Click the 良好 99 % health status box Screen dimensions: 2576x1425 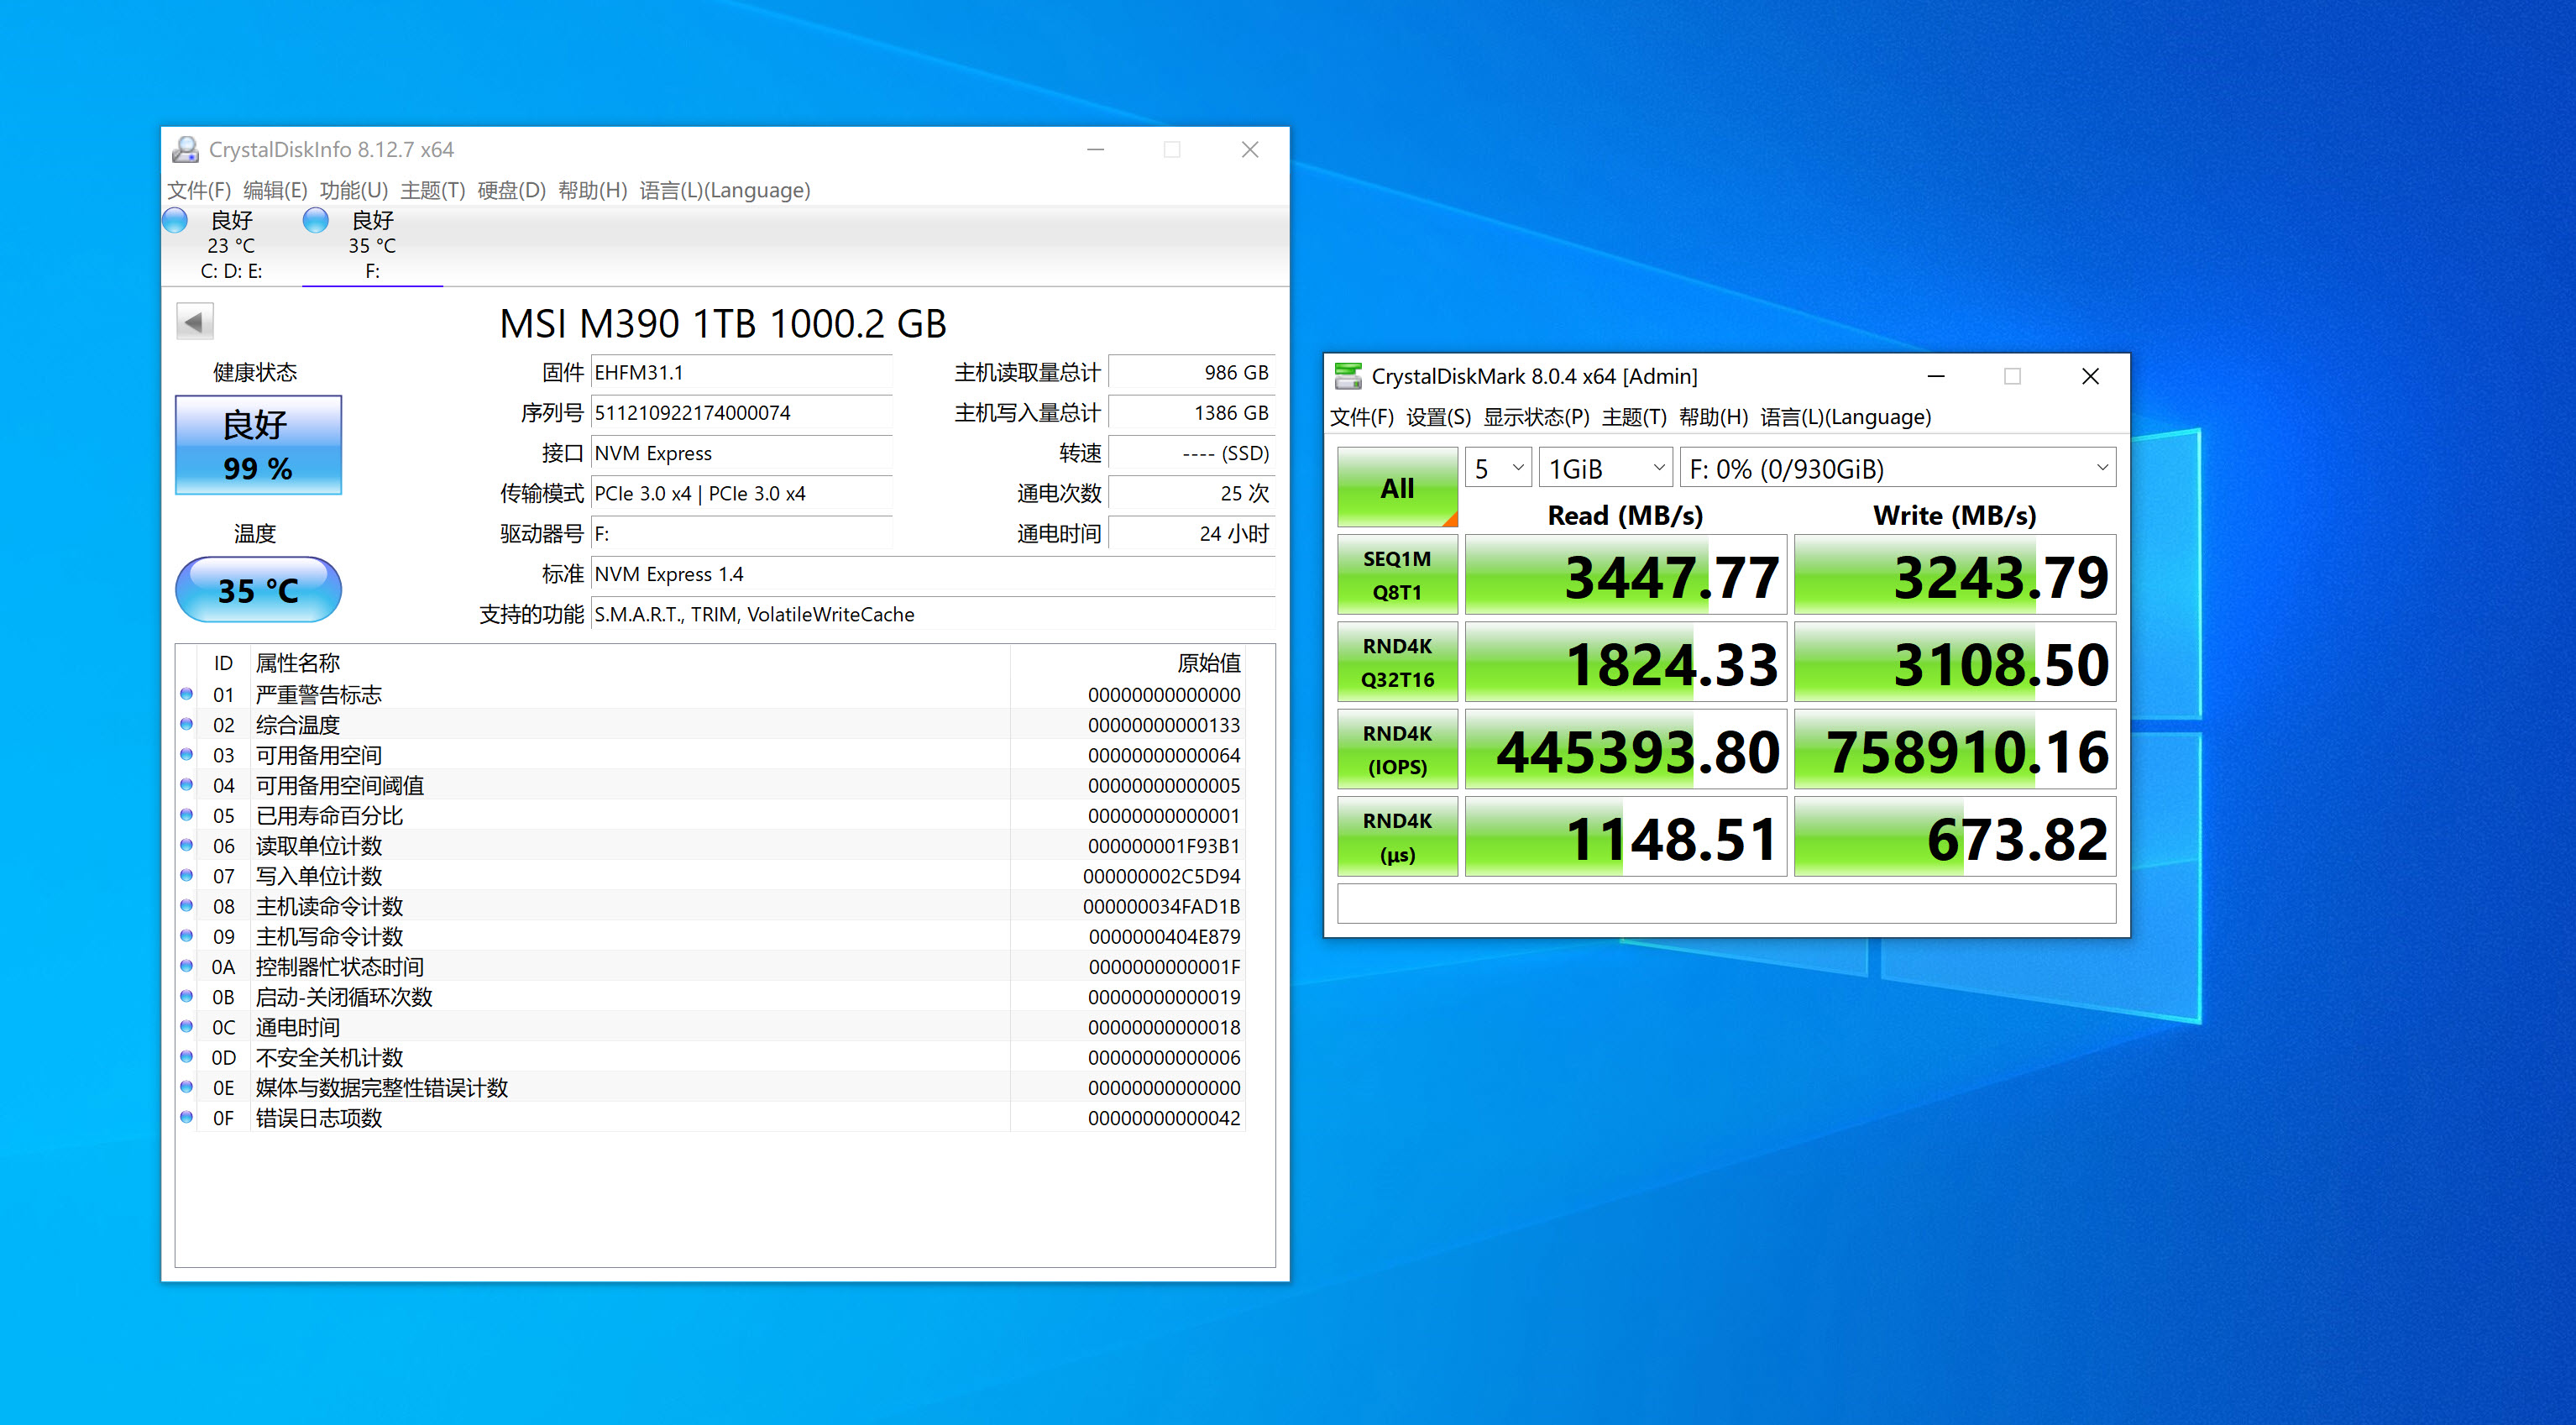[x=258, y=445]
